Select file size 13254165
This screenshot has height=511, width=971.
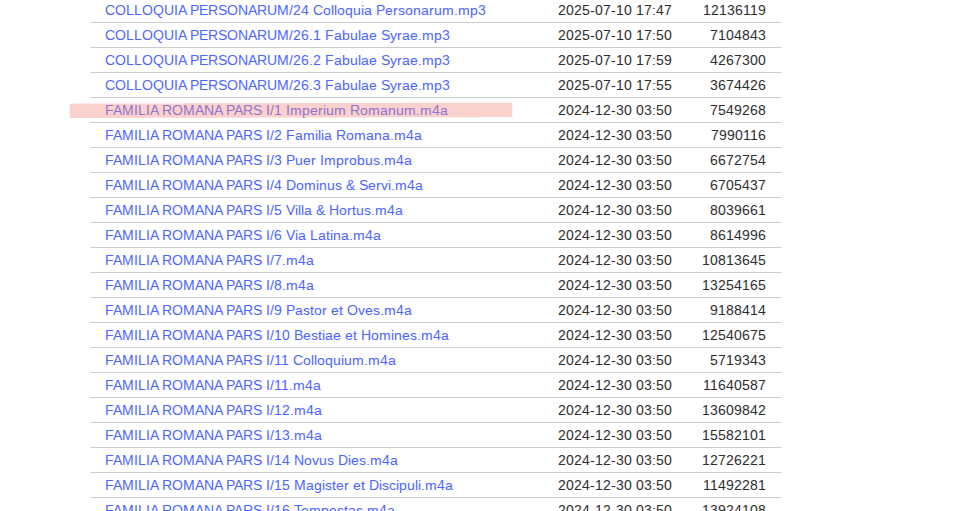[734, 286]
